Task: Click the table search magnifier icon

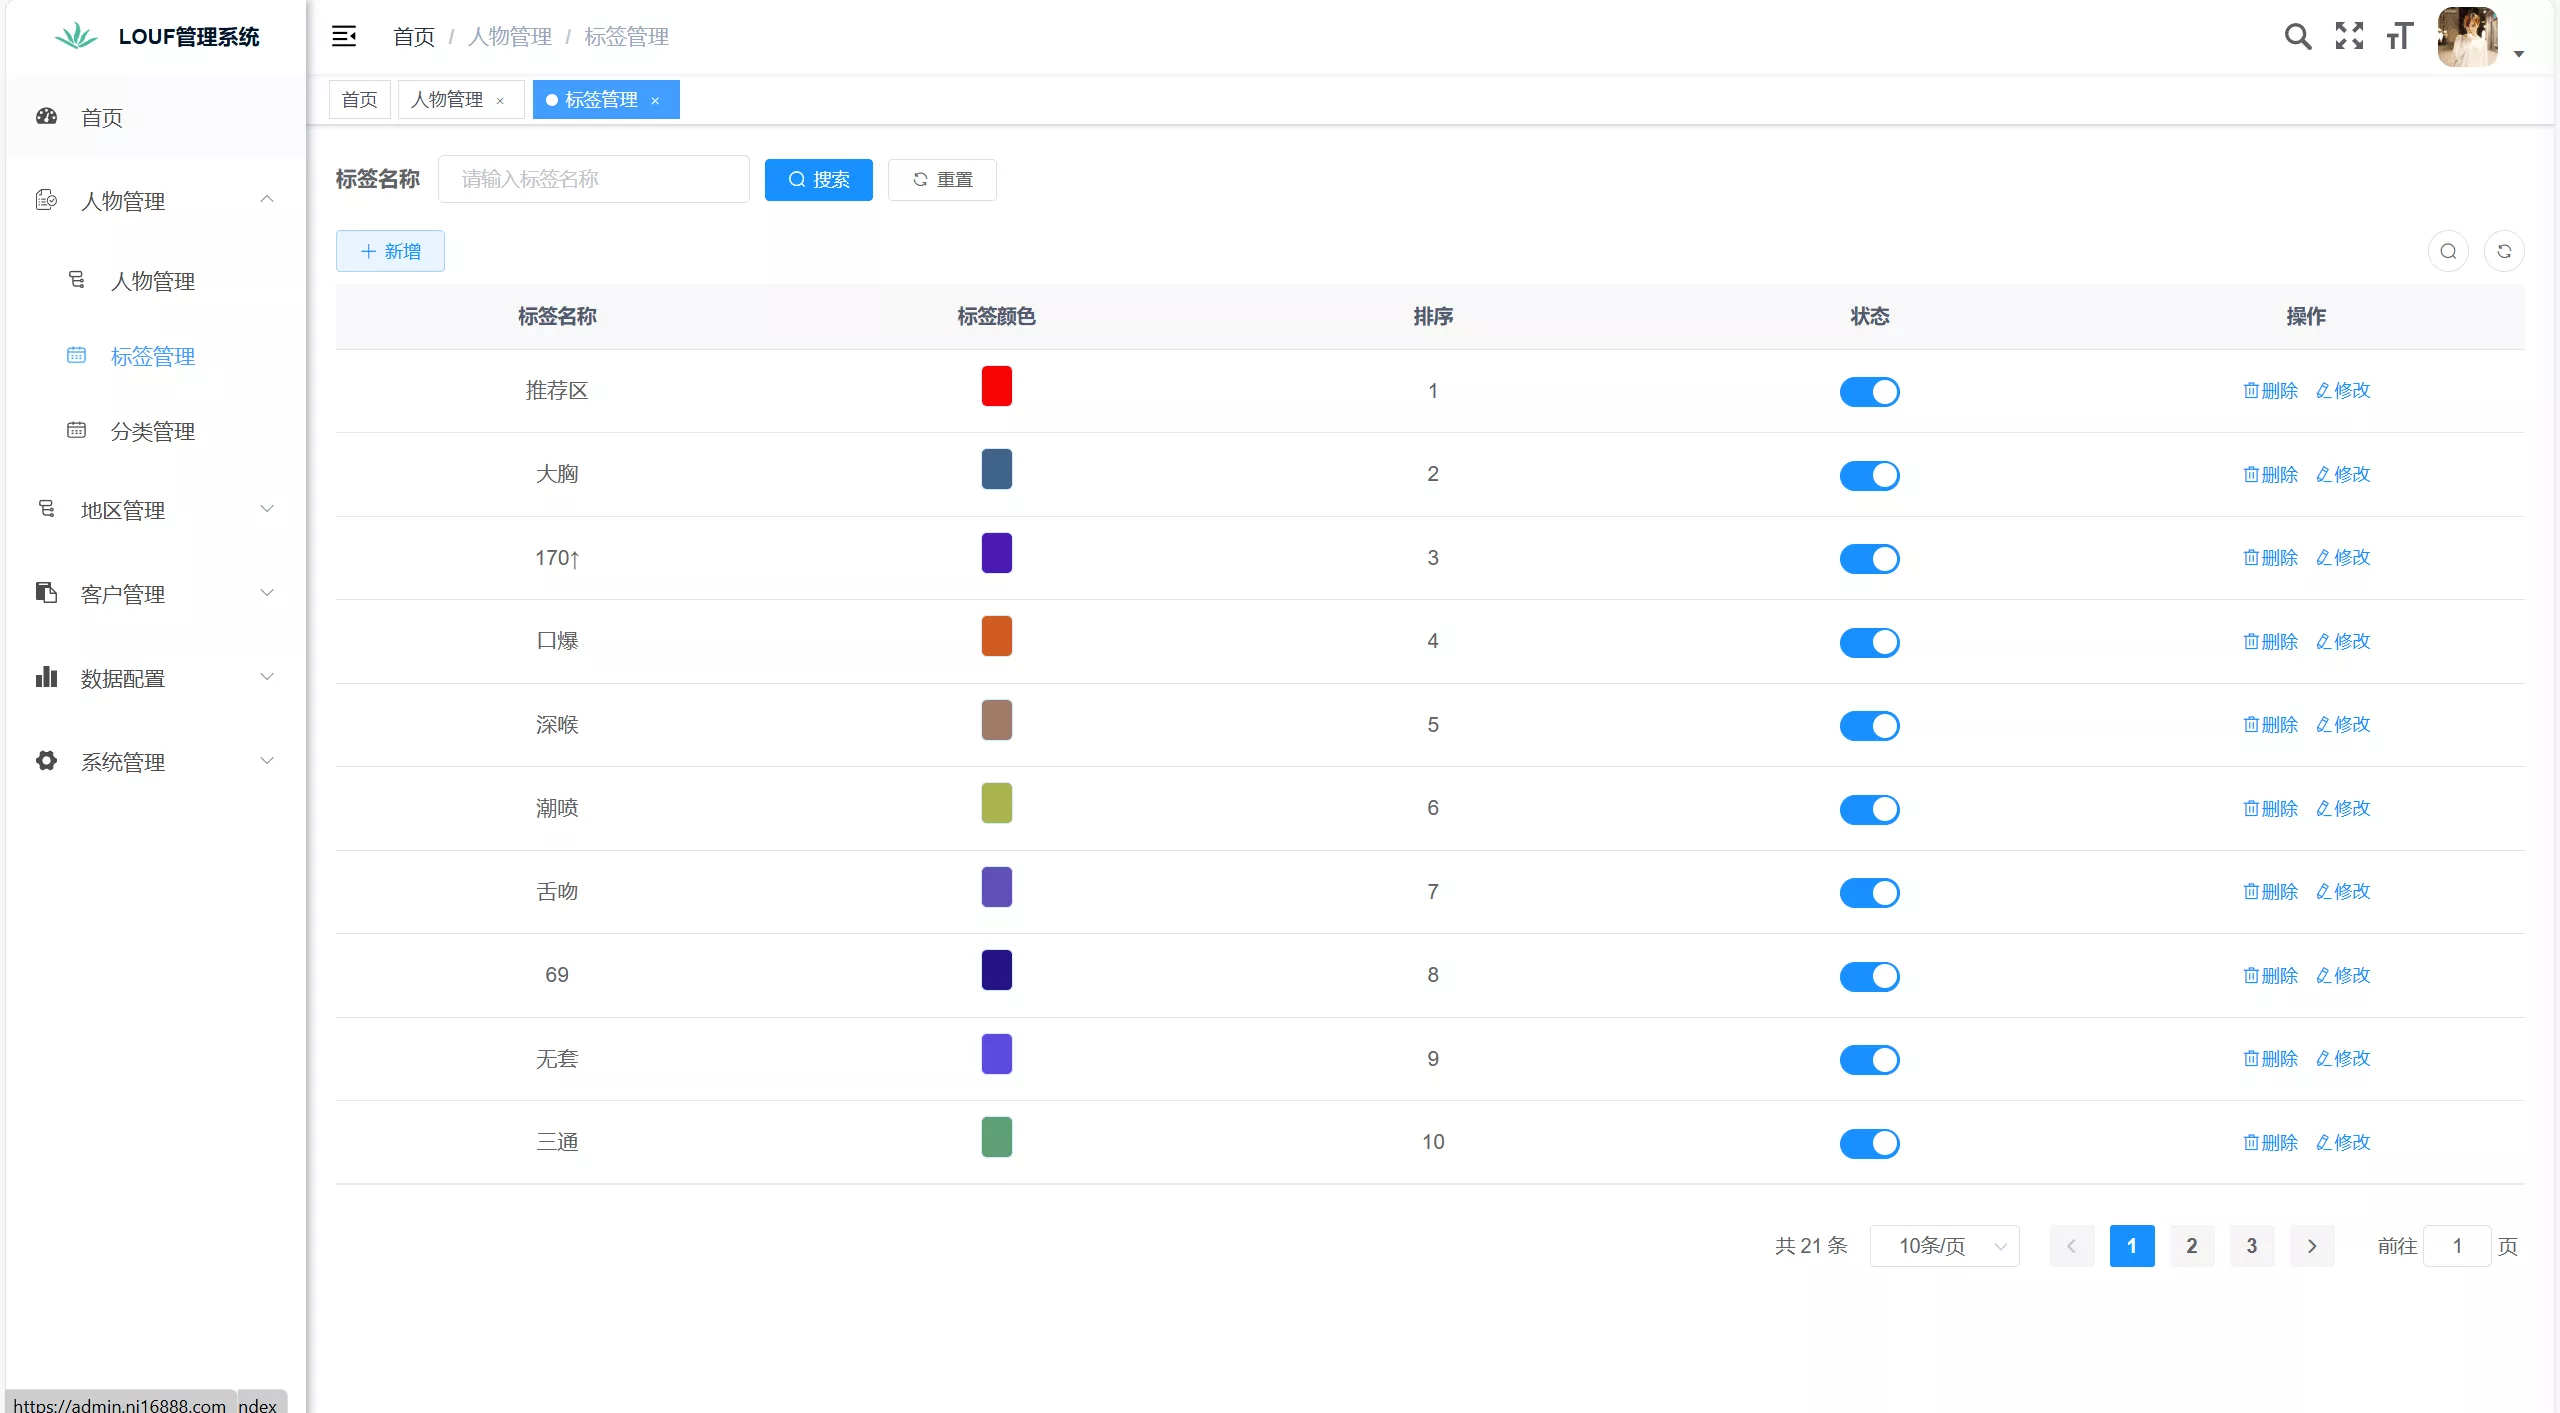Action: click(2447, 251)
